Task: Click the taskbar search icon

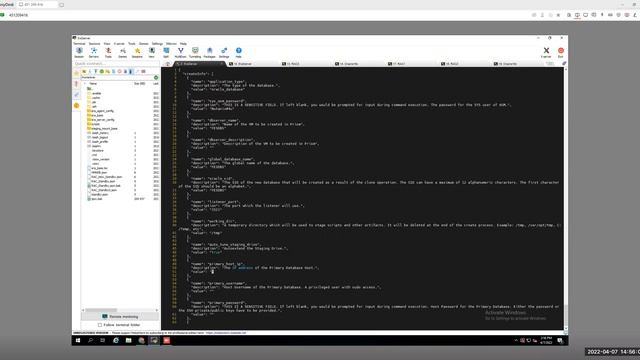Action: [x=91, y=340]
